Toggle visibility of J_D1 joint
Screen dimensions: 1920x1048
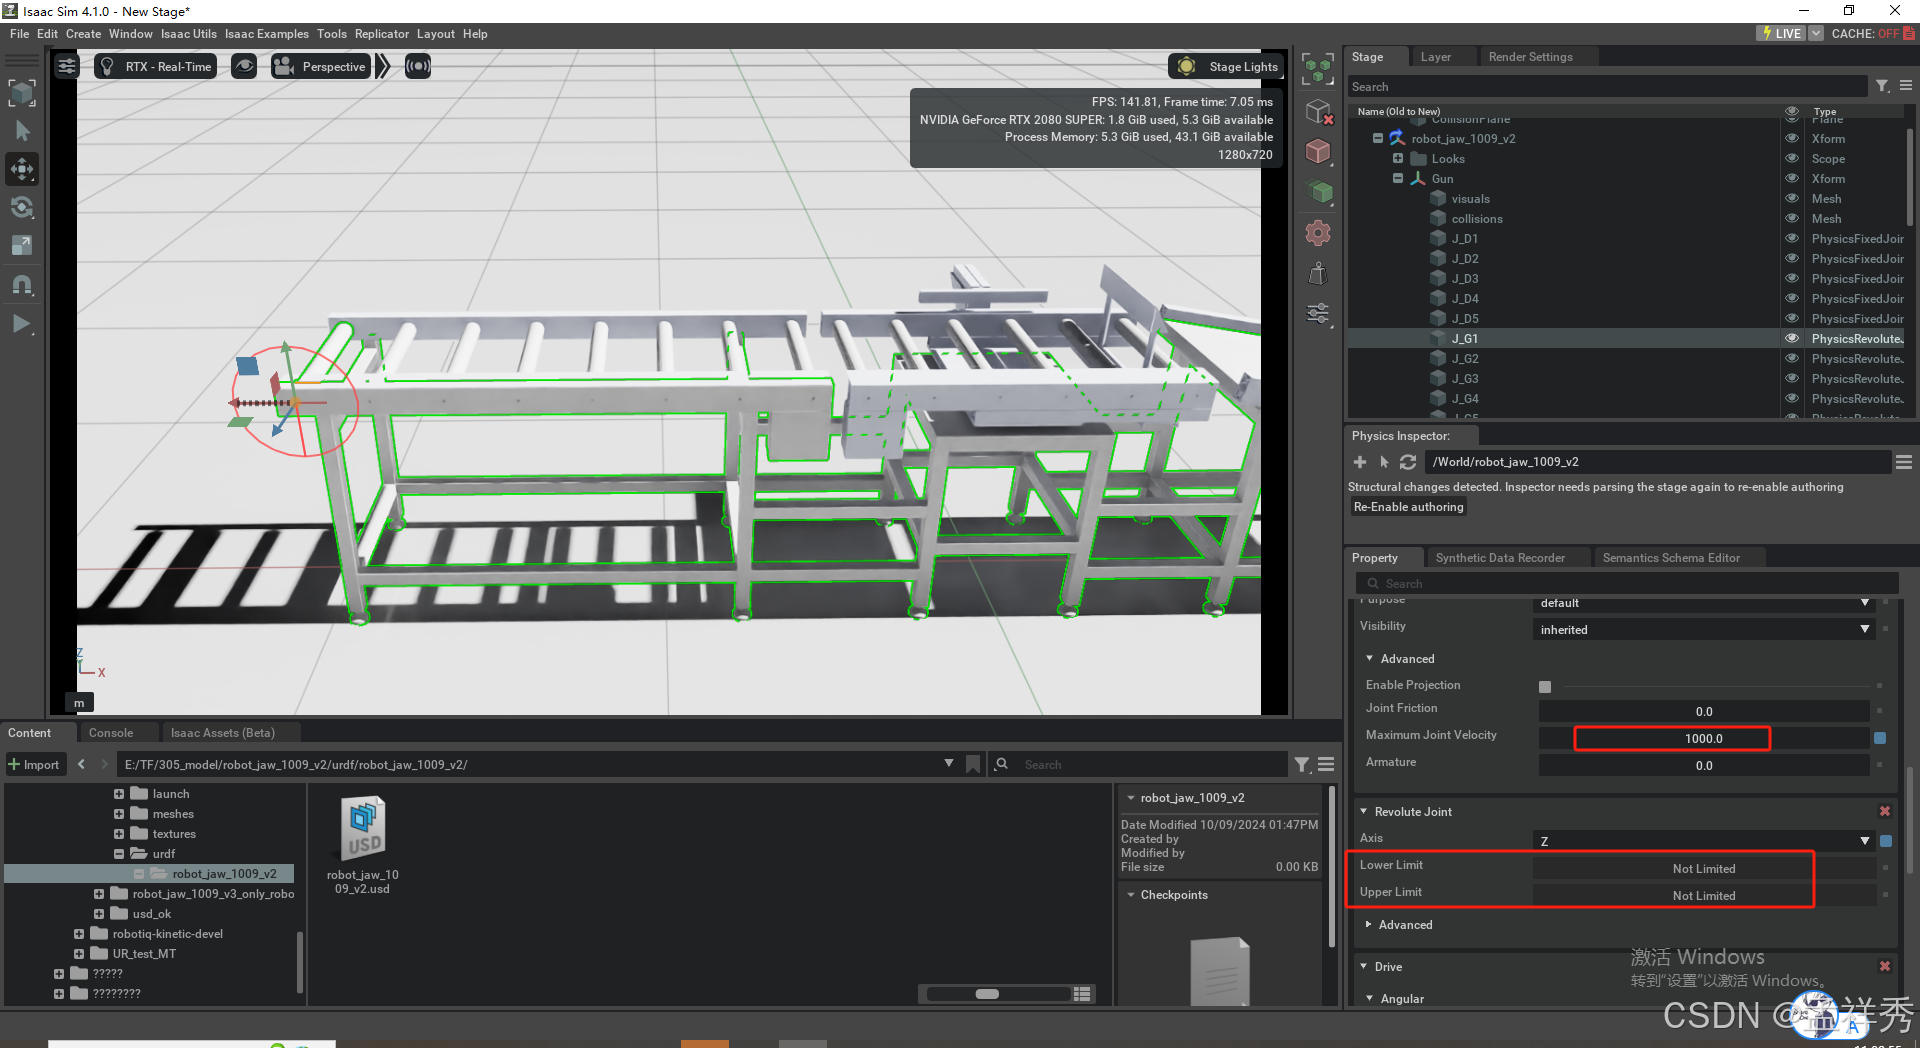pyautogui.click(x=1792, y=238)
